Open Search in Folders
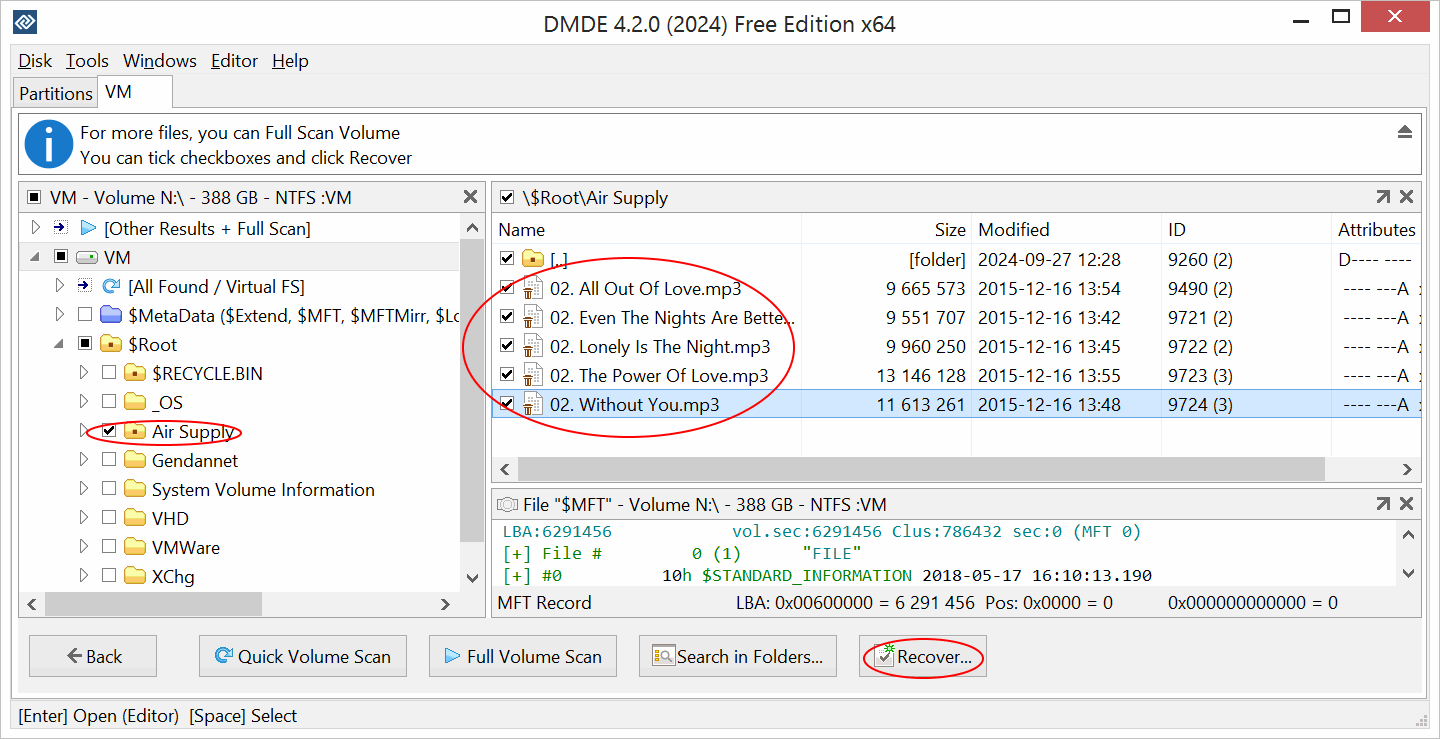1440x739 pixels. point(738,656)
